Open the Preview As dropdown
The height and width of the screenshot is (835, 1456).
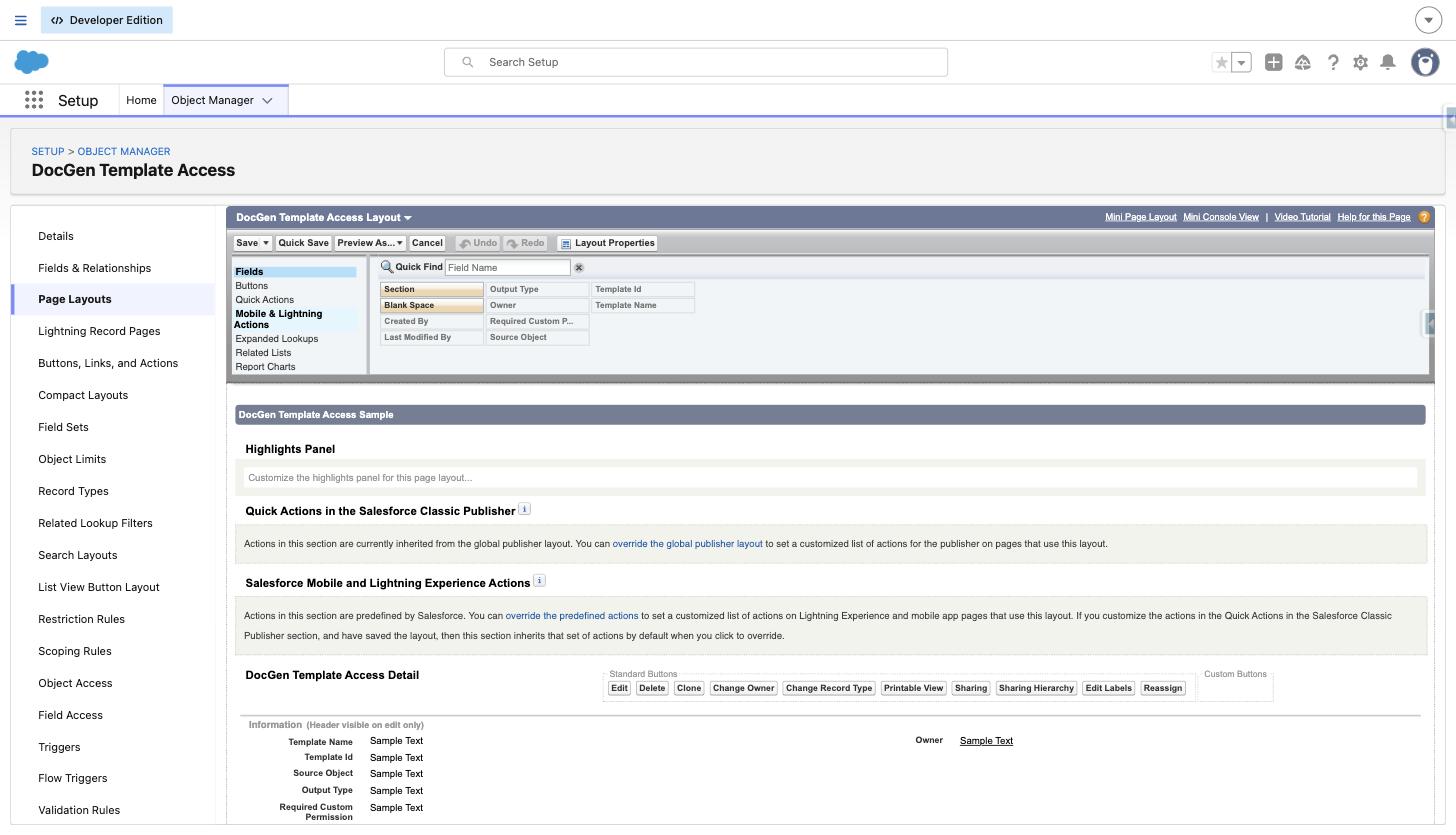coord(370,243)
